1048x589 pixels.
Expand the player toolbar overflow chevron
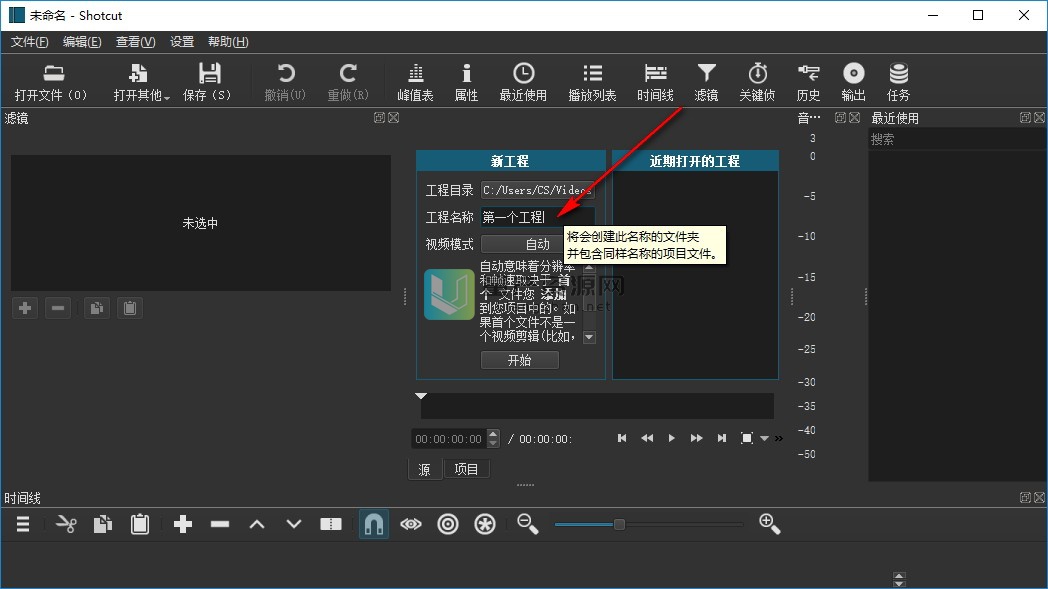click(779, 439)
